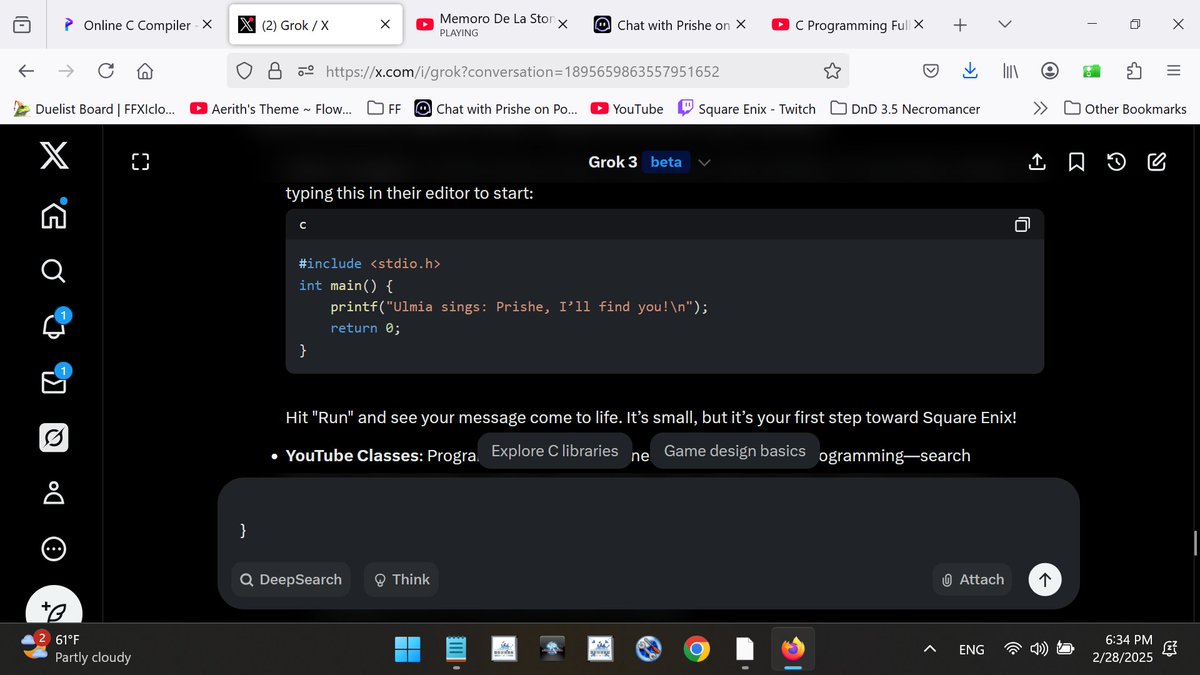Switch to Memoro De La Stono tab
The height and width of the screenshot is (675, 1200).
[491, 24]
